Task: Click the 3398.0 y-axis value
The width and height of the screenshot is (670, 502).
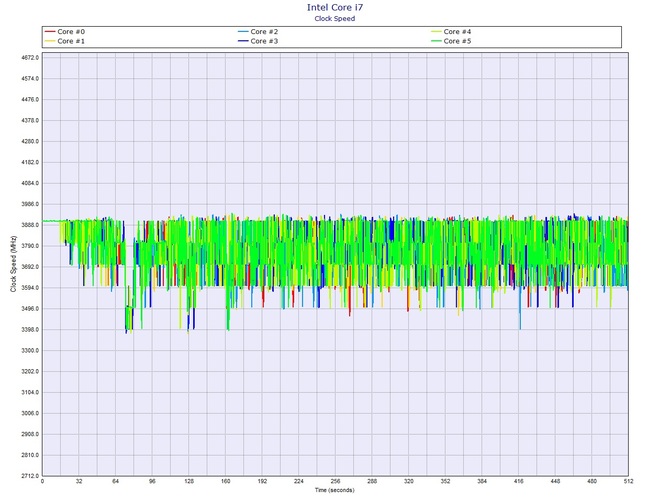Action: [x=30, y=330]
